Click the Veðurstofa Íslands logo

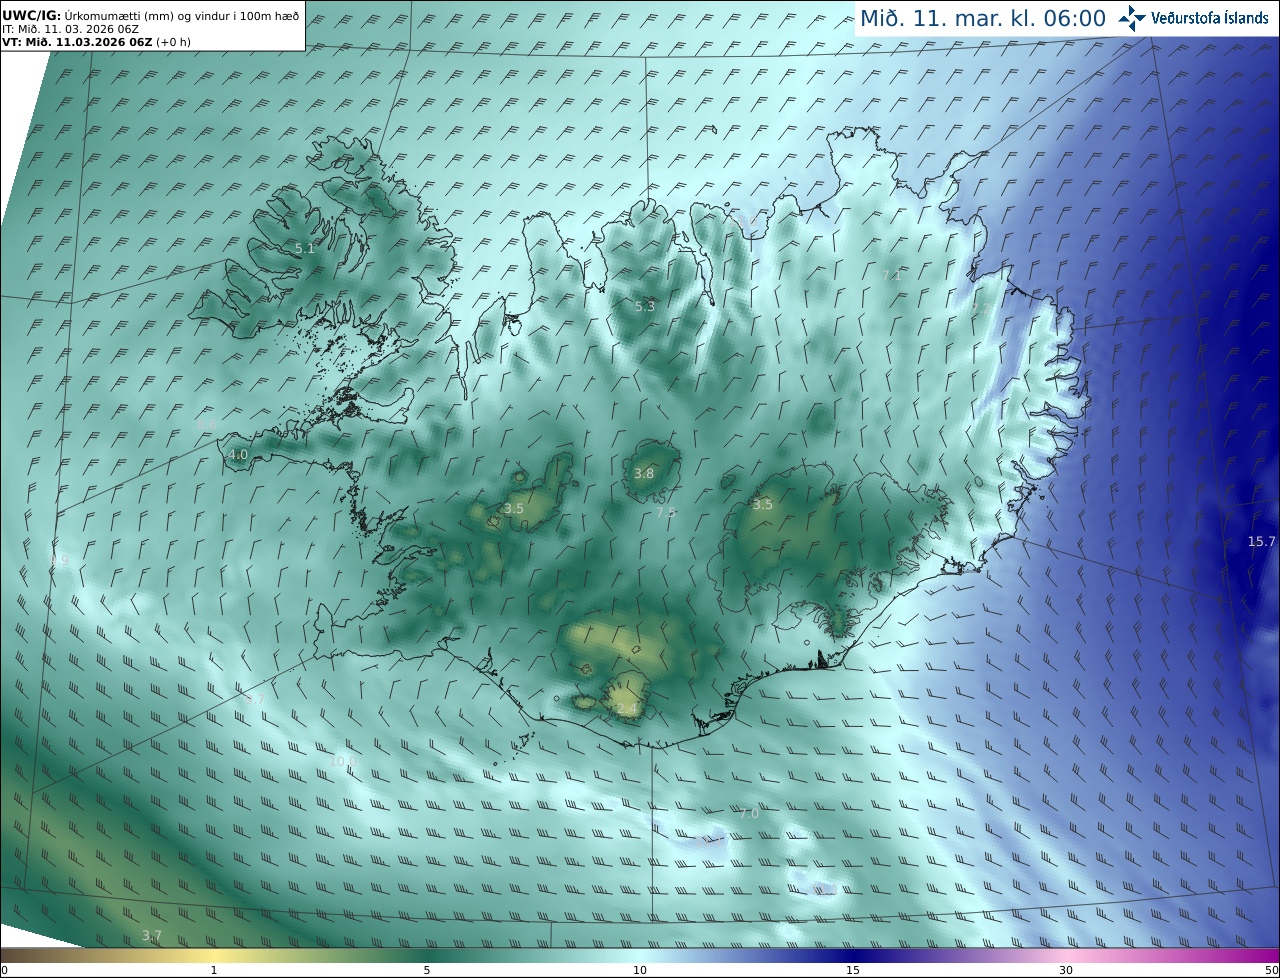[x=1193, y=18]
